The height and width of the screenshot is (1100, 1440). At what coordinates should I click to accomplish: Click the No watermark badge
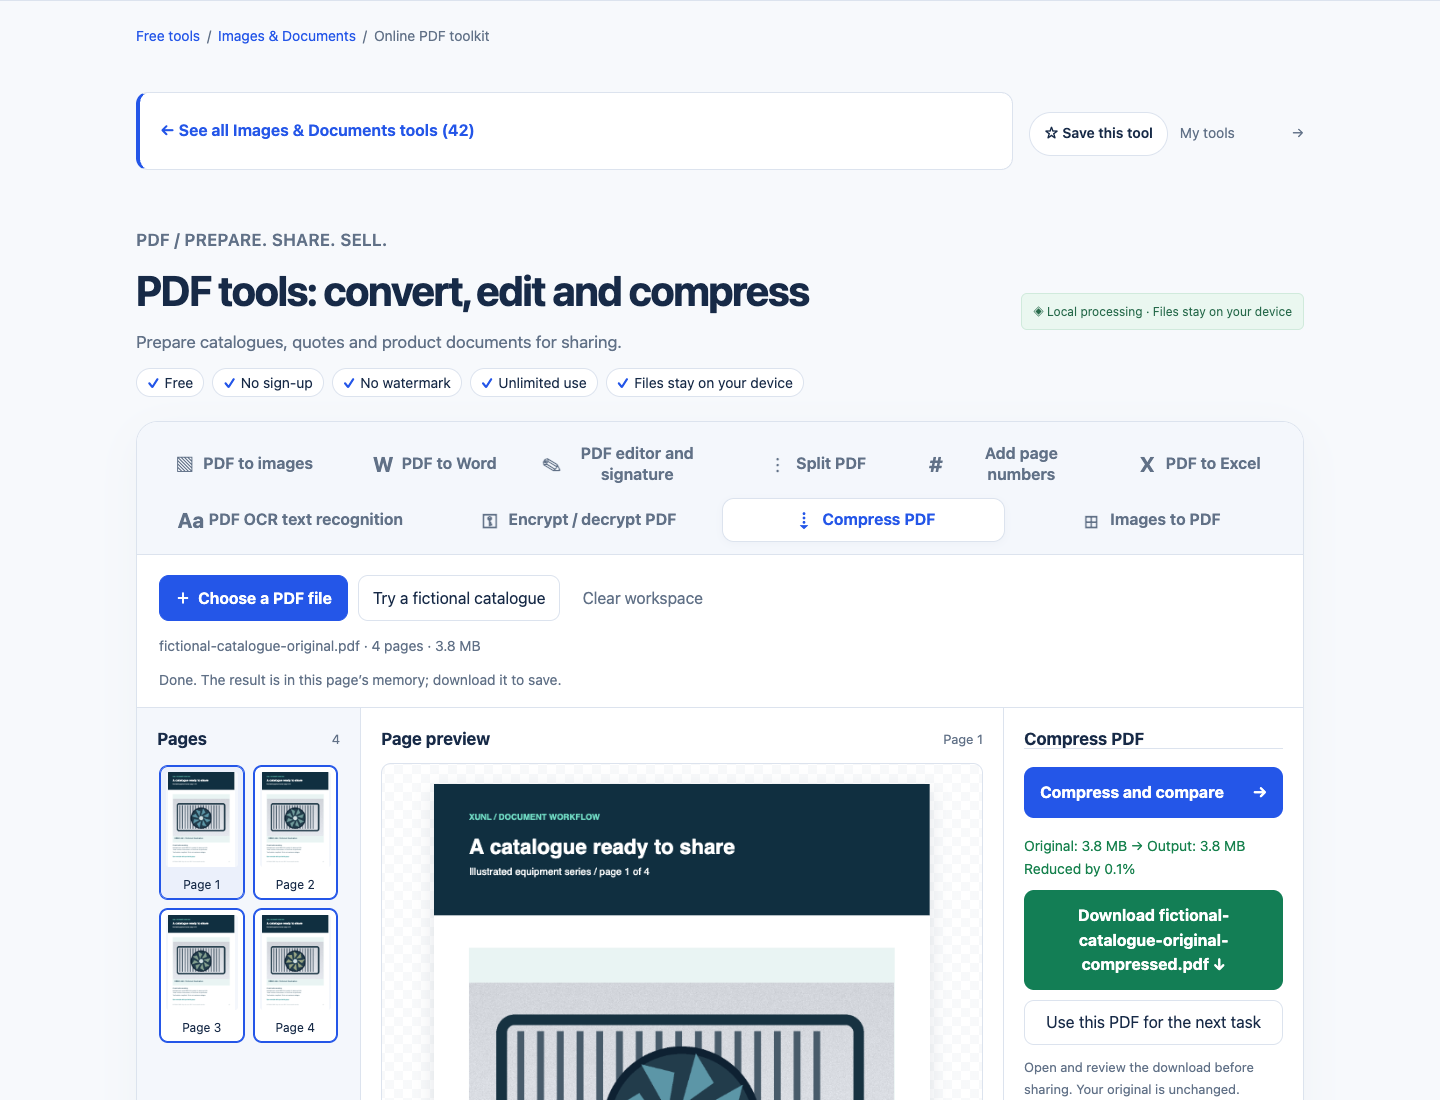tap(397, 383)
